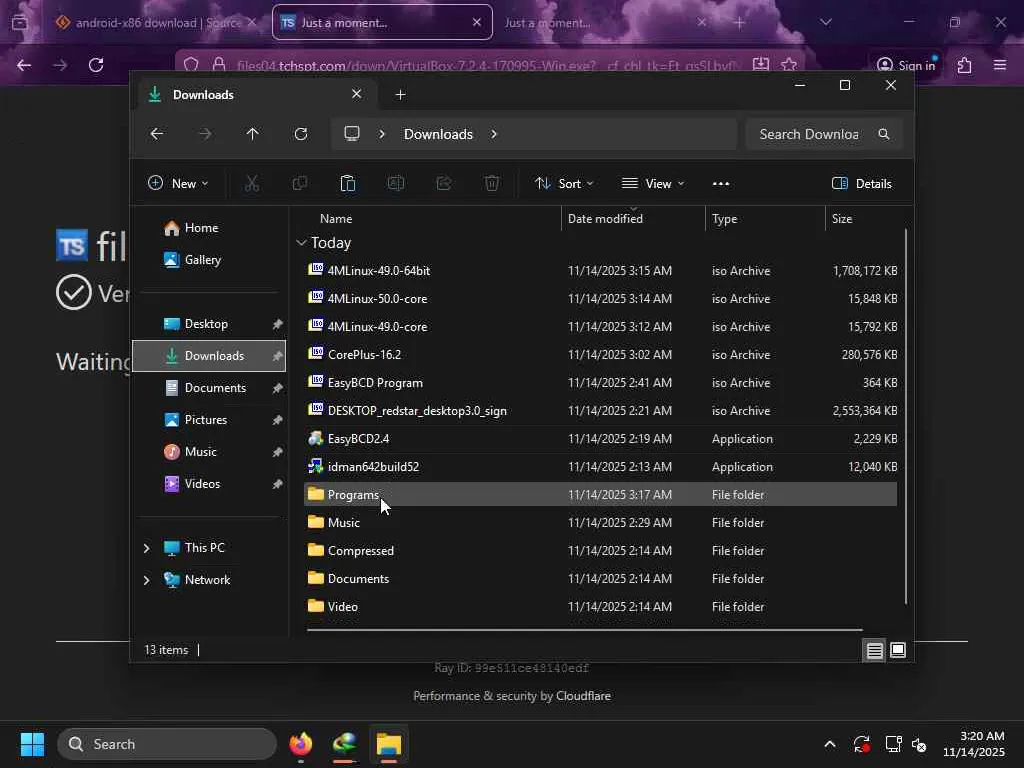Select DESKTOP_redstar_desktop3.0_sign file

[600, 411]
